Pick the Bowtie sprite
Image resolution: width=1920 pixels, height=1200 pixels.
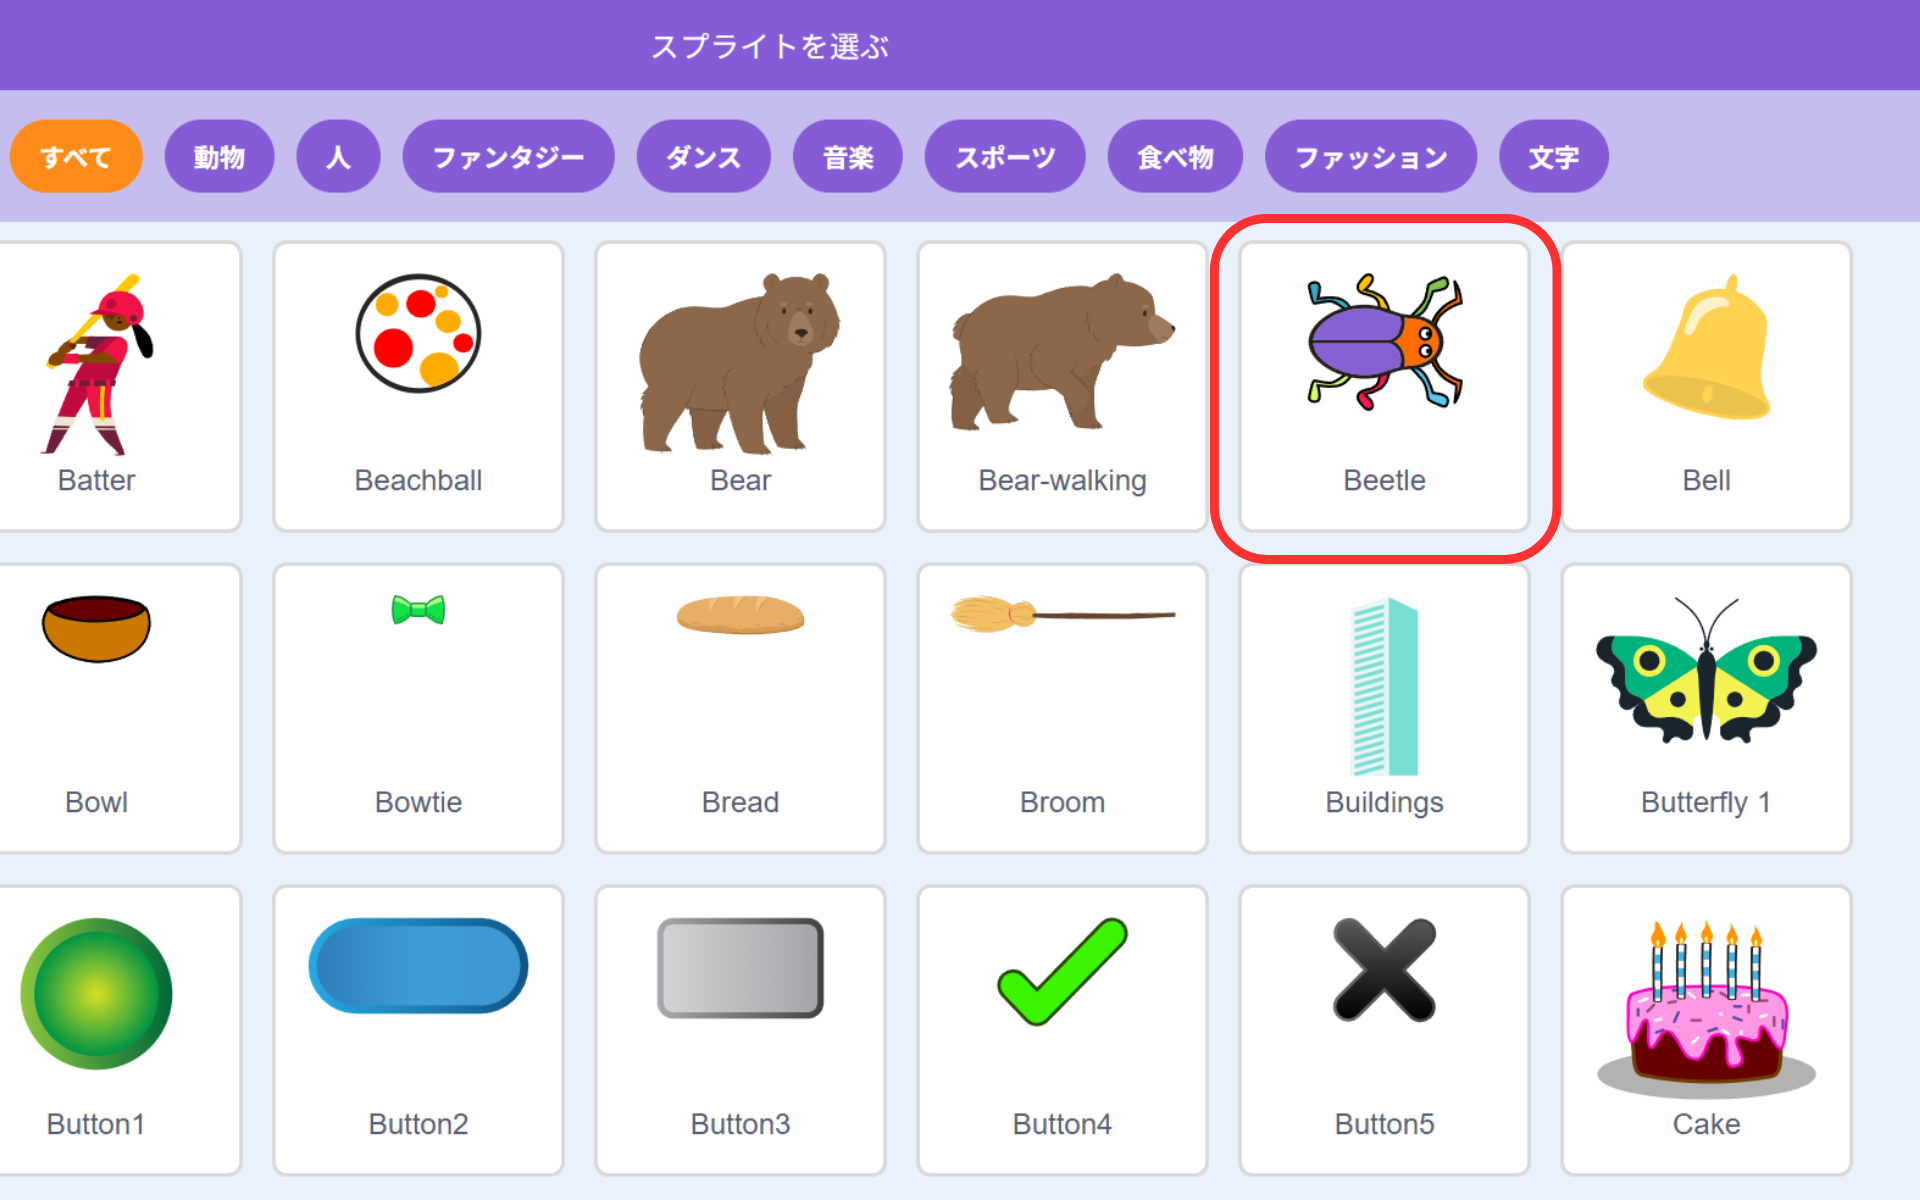tap(418, 709)
